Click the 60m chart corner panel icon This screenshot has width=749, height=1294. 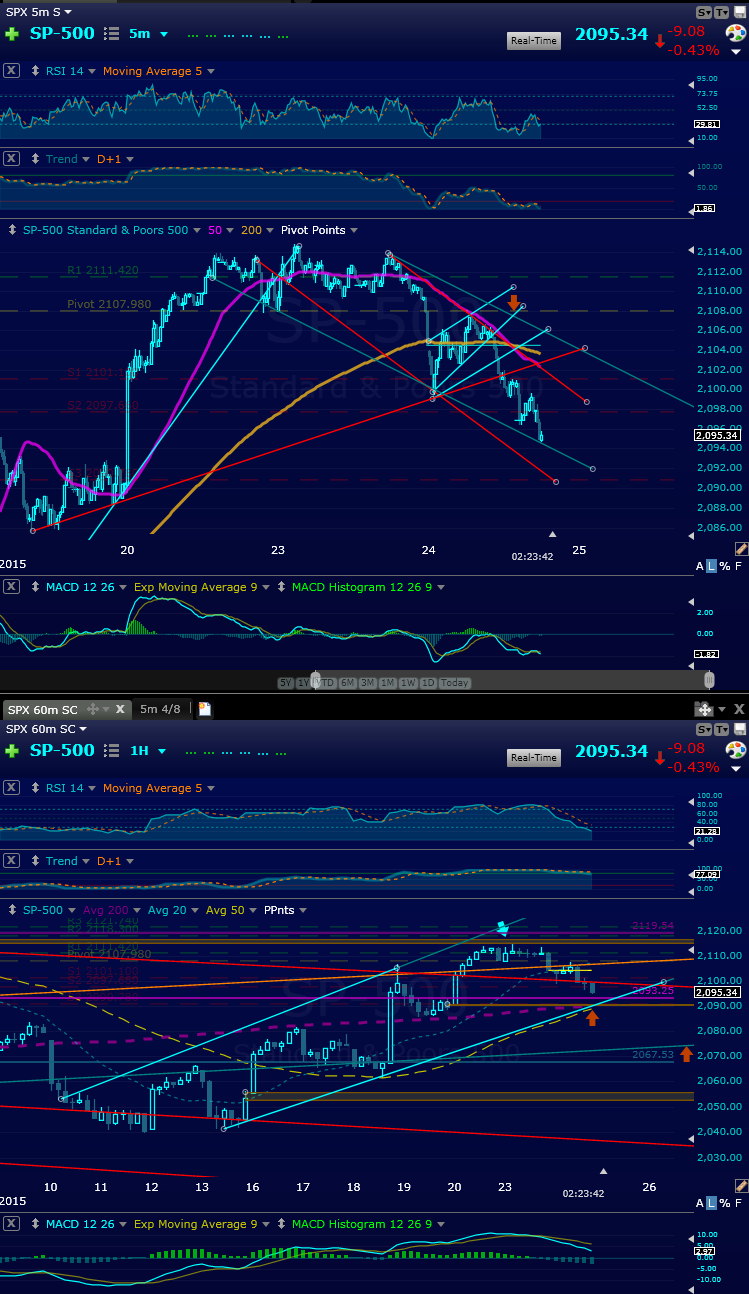[739, 729]
